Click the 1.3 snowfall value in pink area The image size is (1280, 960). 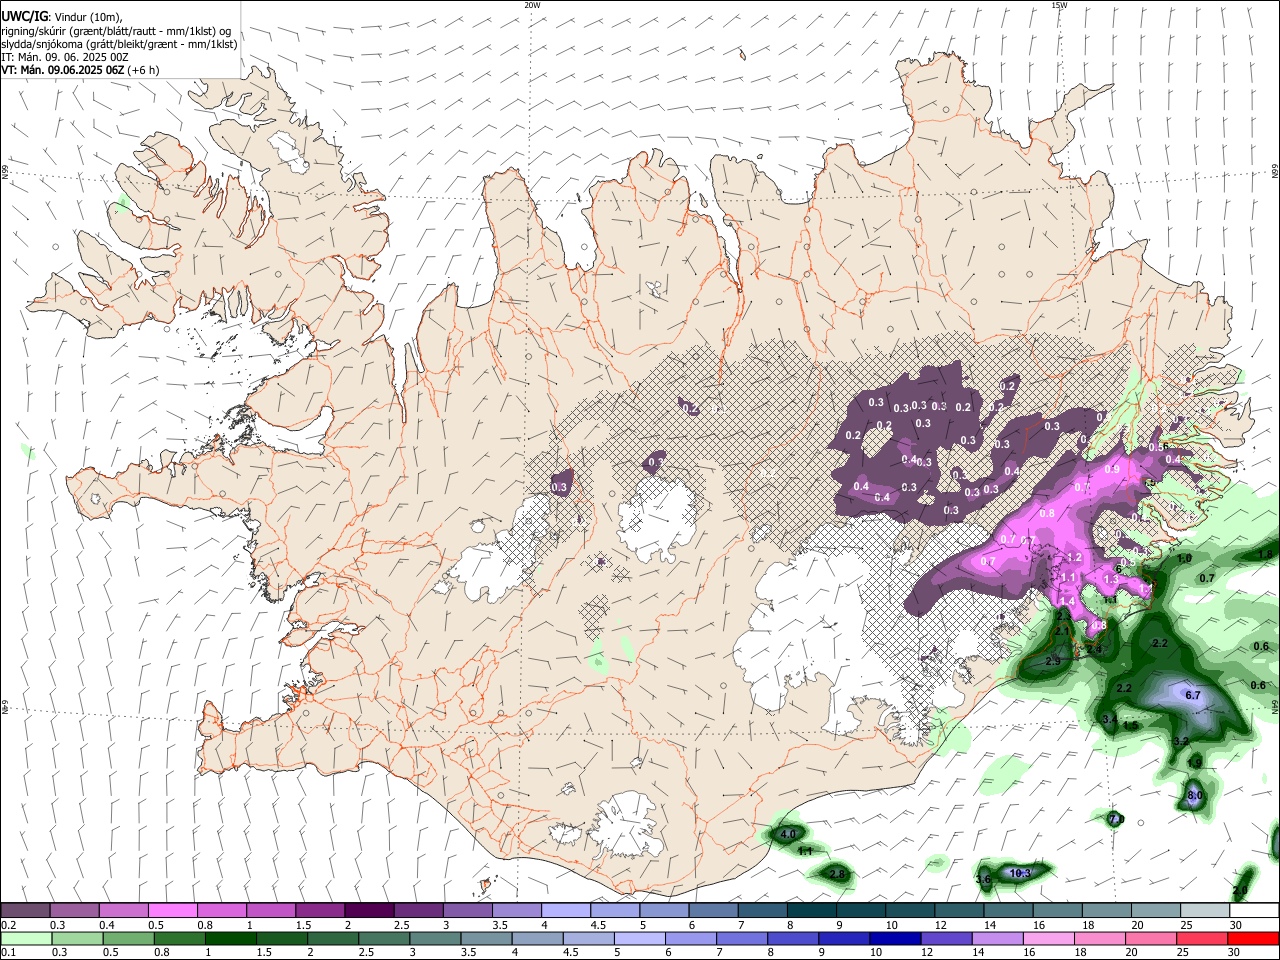1111,580
